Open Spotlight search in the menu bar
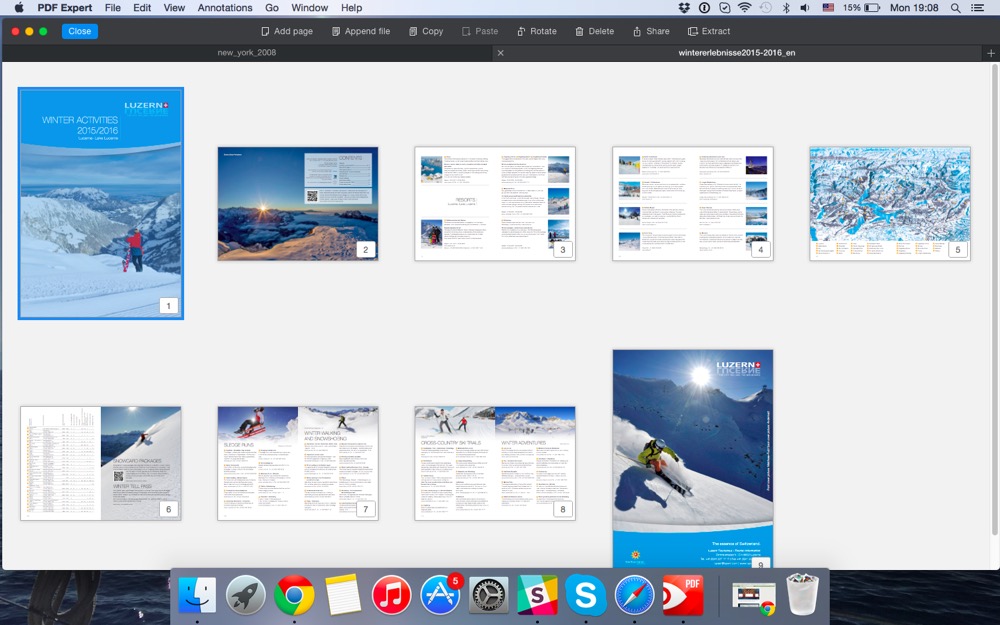The image size is (1000, 625). [955, 8]
